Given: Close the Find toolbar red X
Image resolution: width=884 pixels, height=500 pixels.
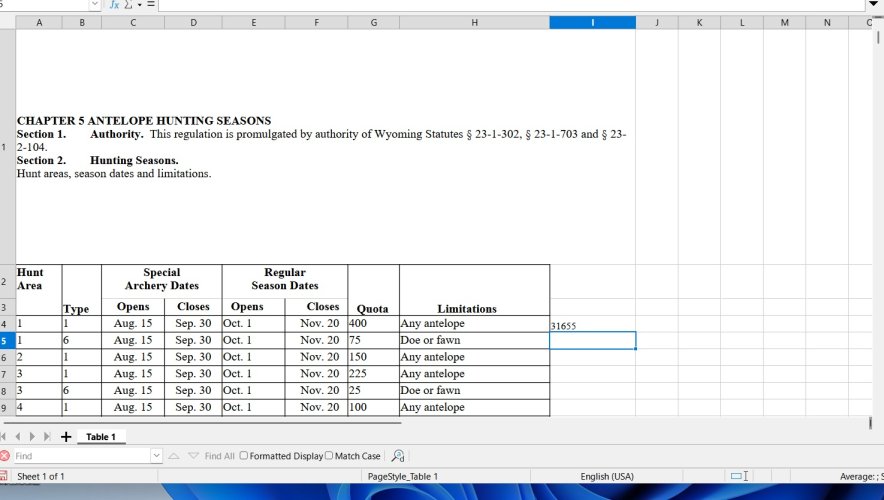Looking at the screenshot, I should (x=5, y=455).
